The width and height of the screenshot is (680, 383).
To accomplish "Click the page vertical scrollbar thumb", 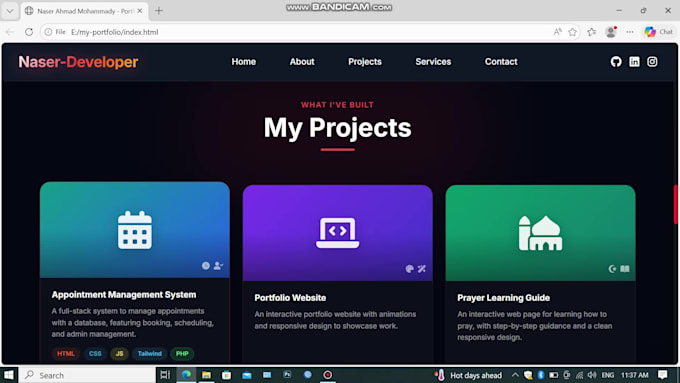I will 675,204.
